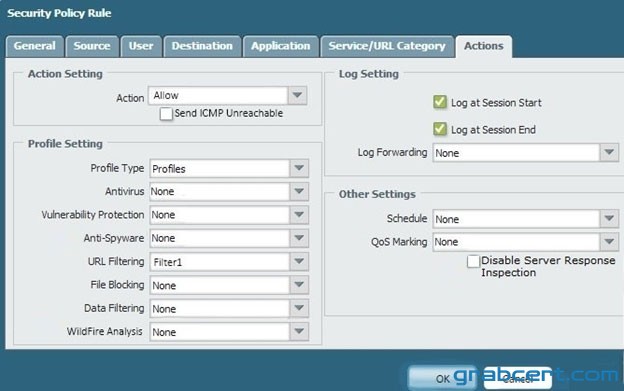Screen dimensions: 624x391
Task: Expand Vulnerability Protection dropdown arrow
Action: point(299,215)
